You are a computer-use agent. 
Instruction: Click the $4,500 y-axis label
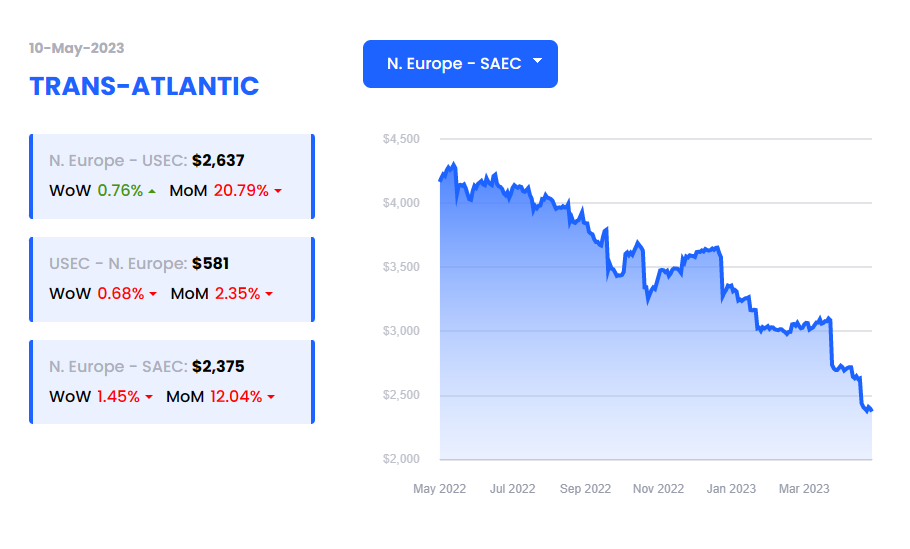401,139
